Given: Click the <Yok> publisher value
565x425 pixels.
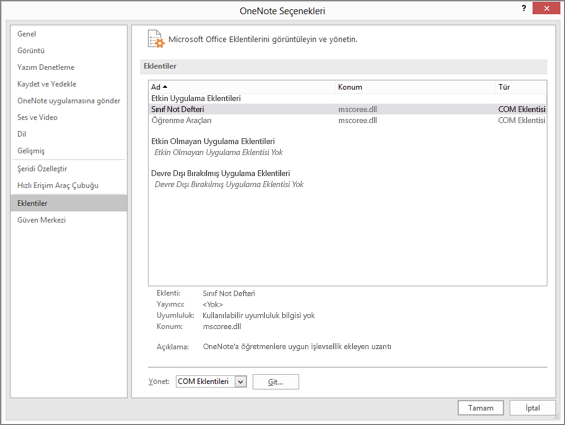Looking at the screenshot, I should (x=213, y=305).
